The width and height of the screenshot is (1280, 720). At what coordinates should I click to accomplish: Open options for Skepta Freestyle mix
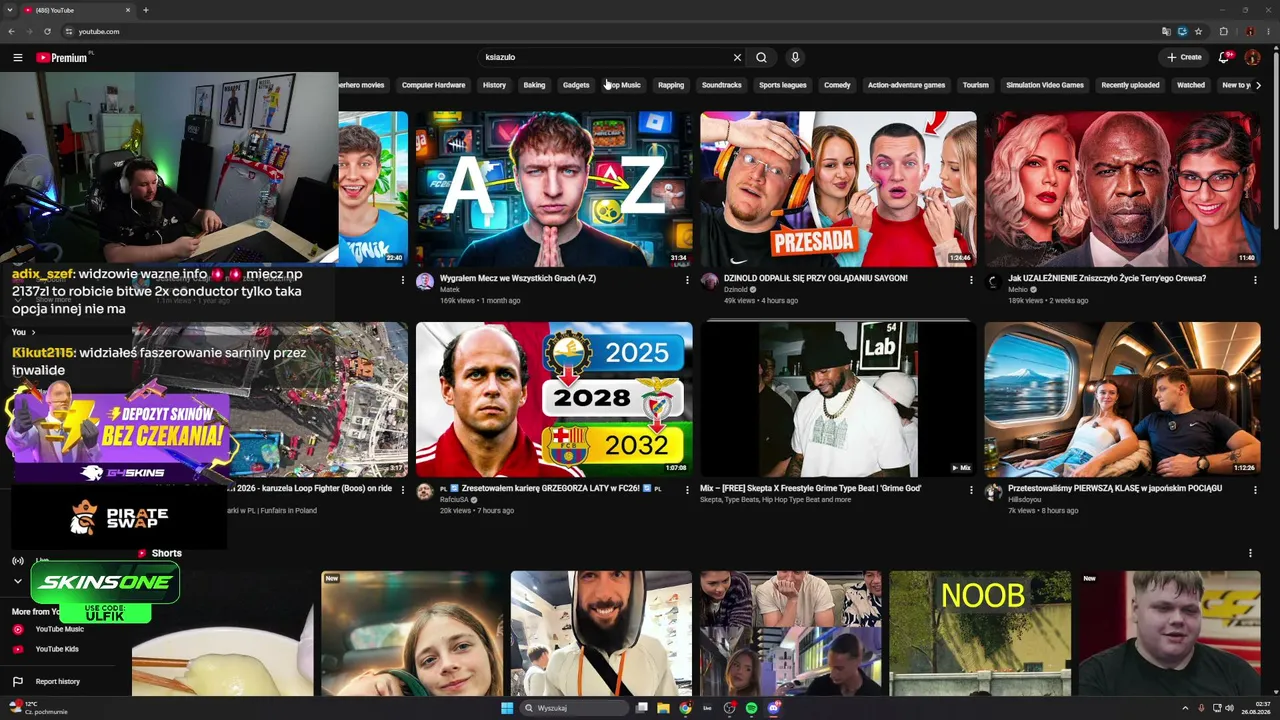[x=971, y=490]
